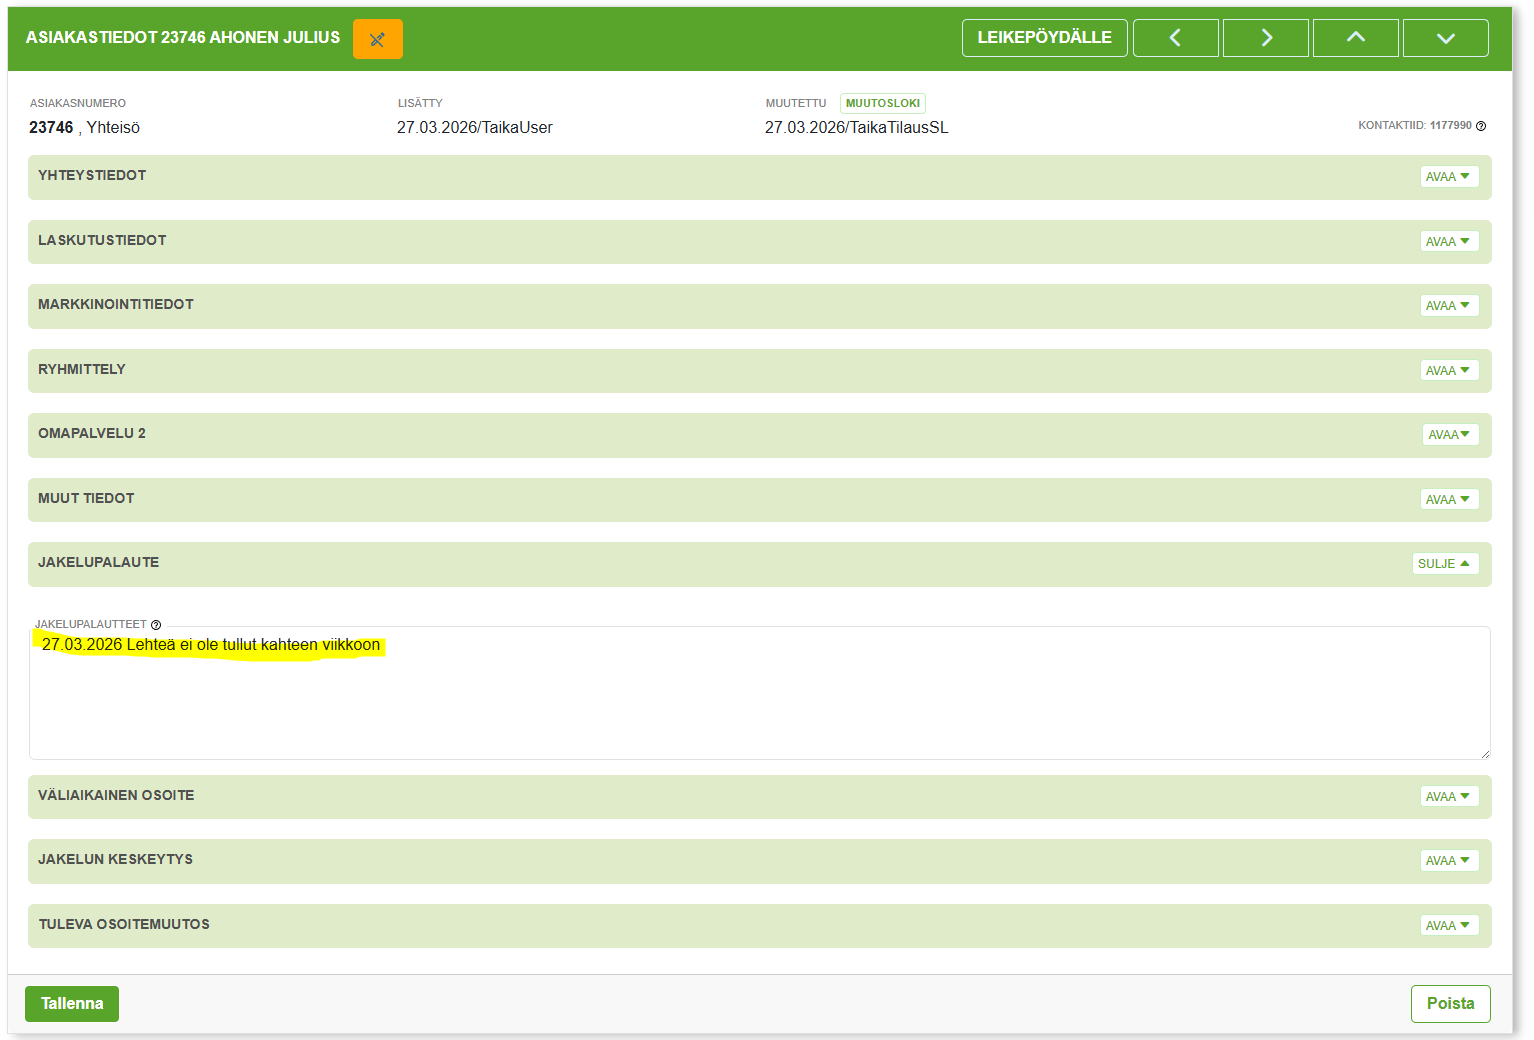Expand the Yhteystiedot section
Screen dimensions: 1534x1040
(1448, 177)
